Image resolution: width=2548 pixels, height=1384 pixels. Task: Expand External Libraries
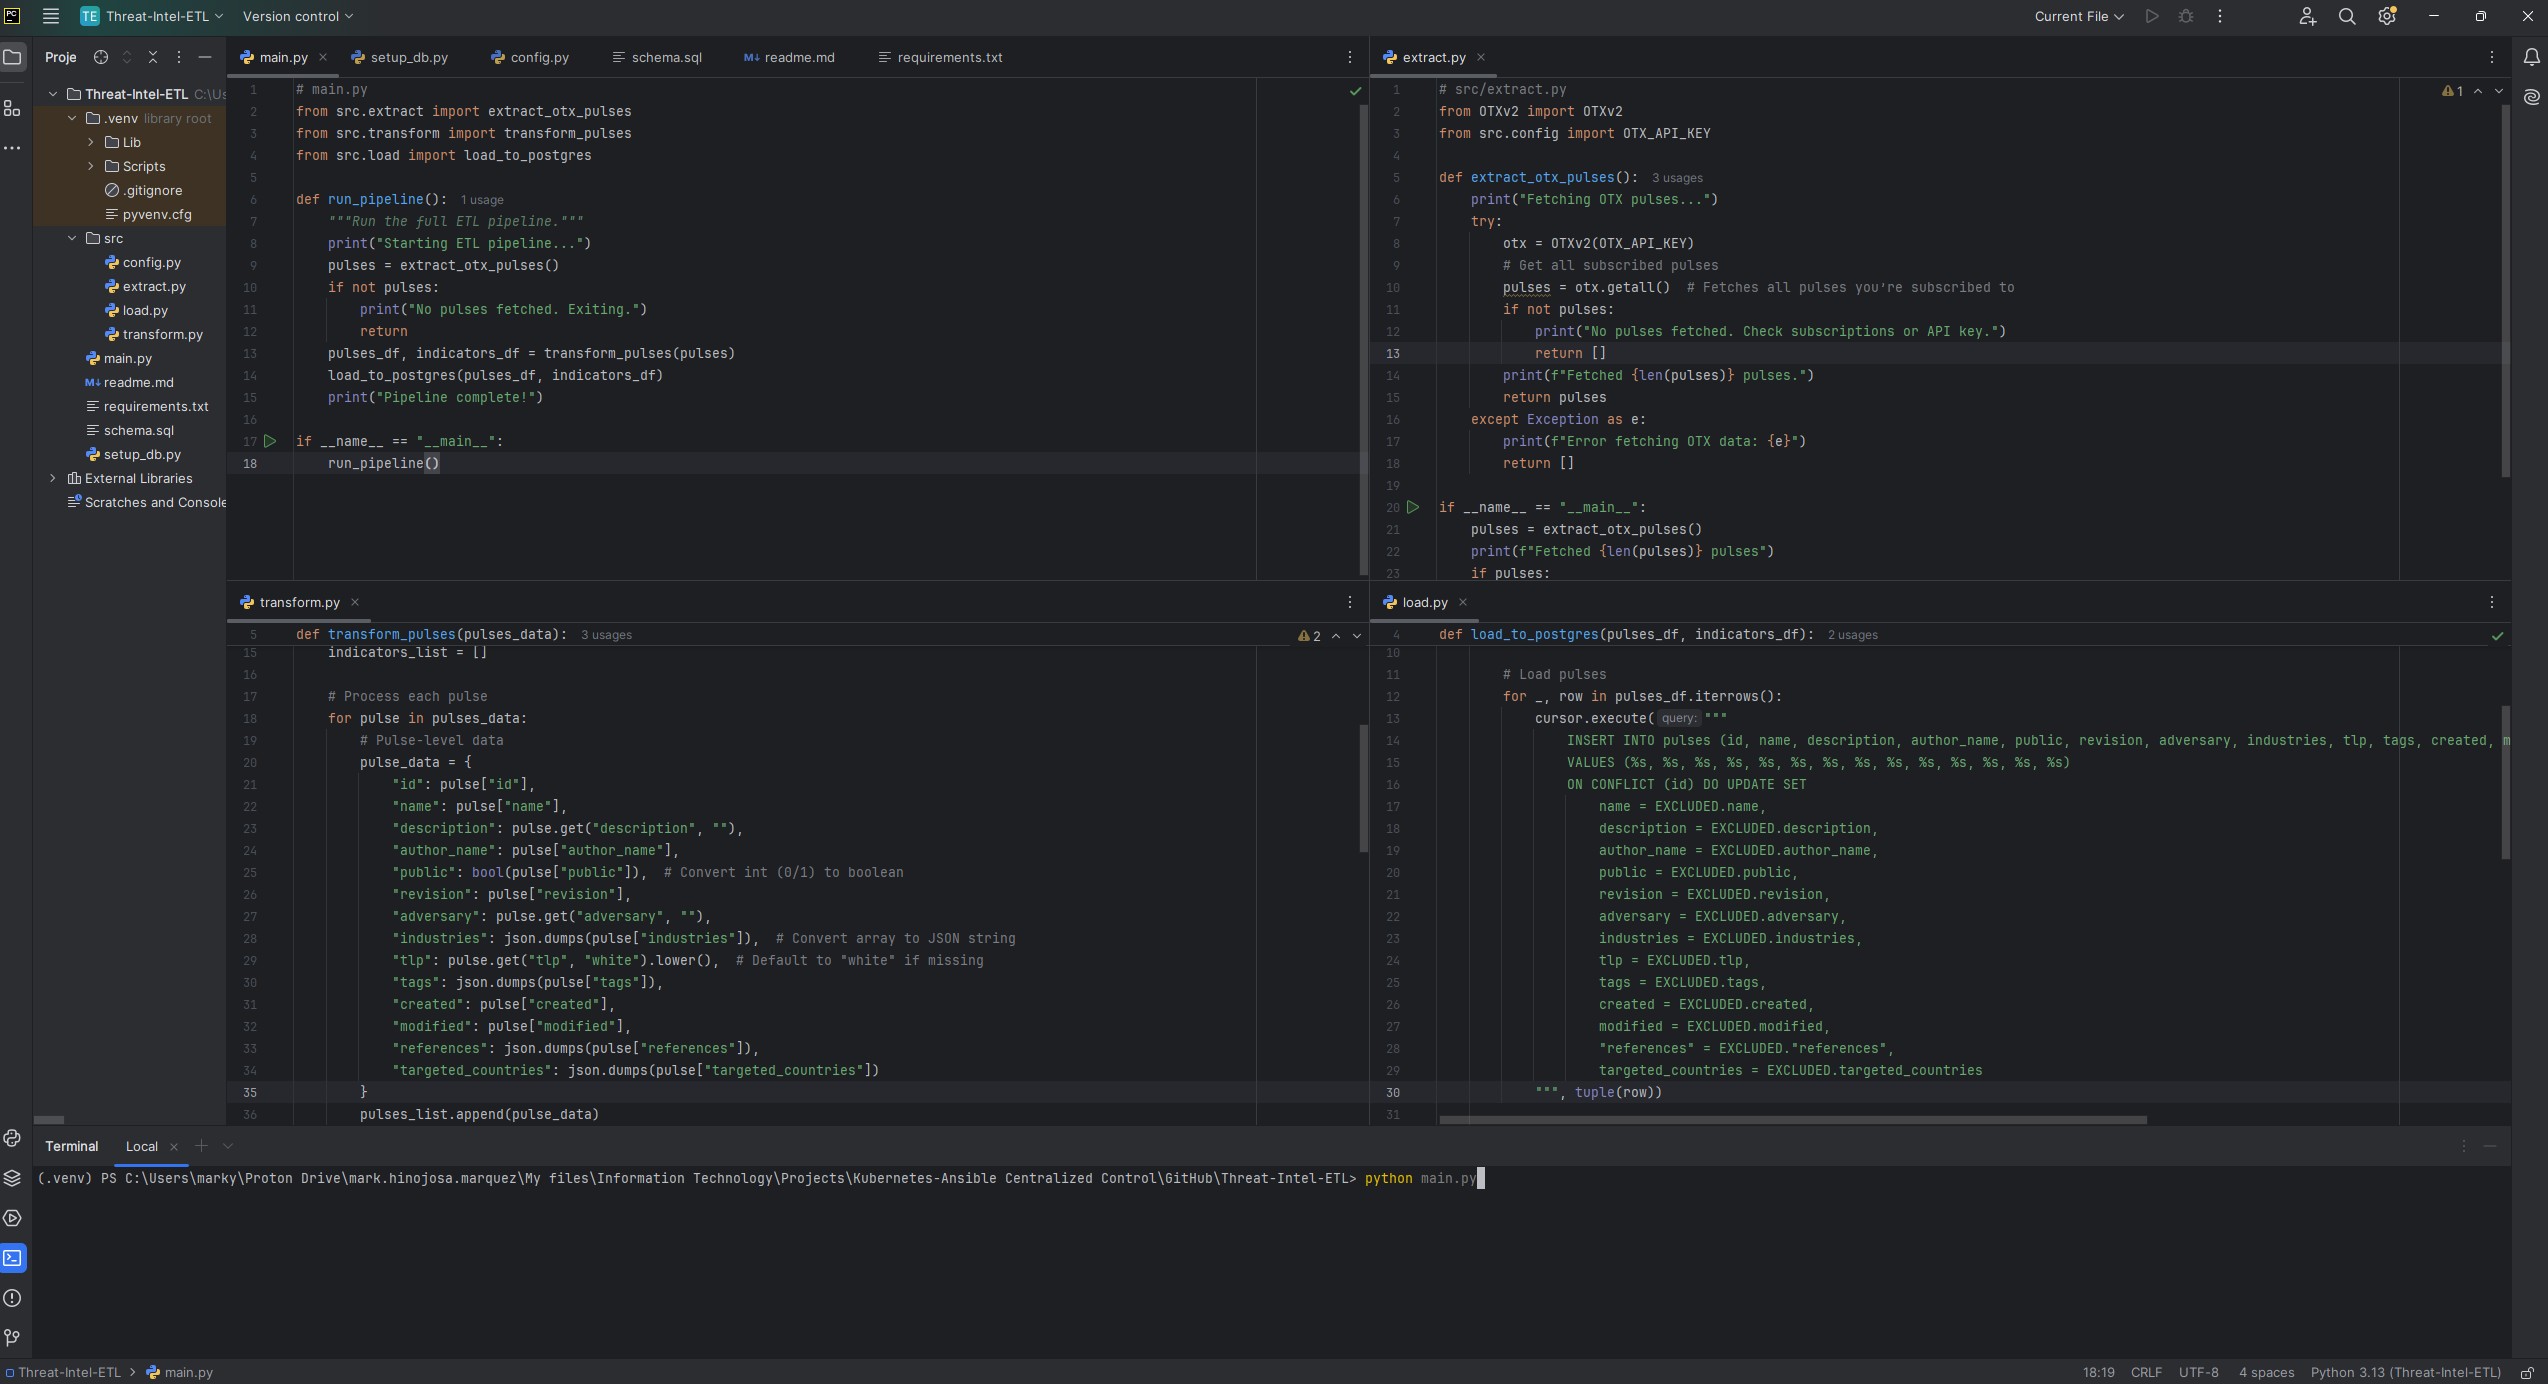52,478
